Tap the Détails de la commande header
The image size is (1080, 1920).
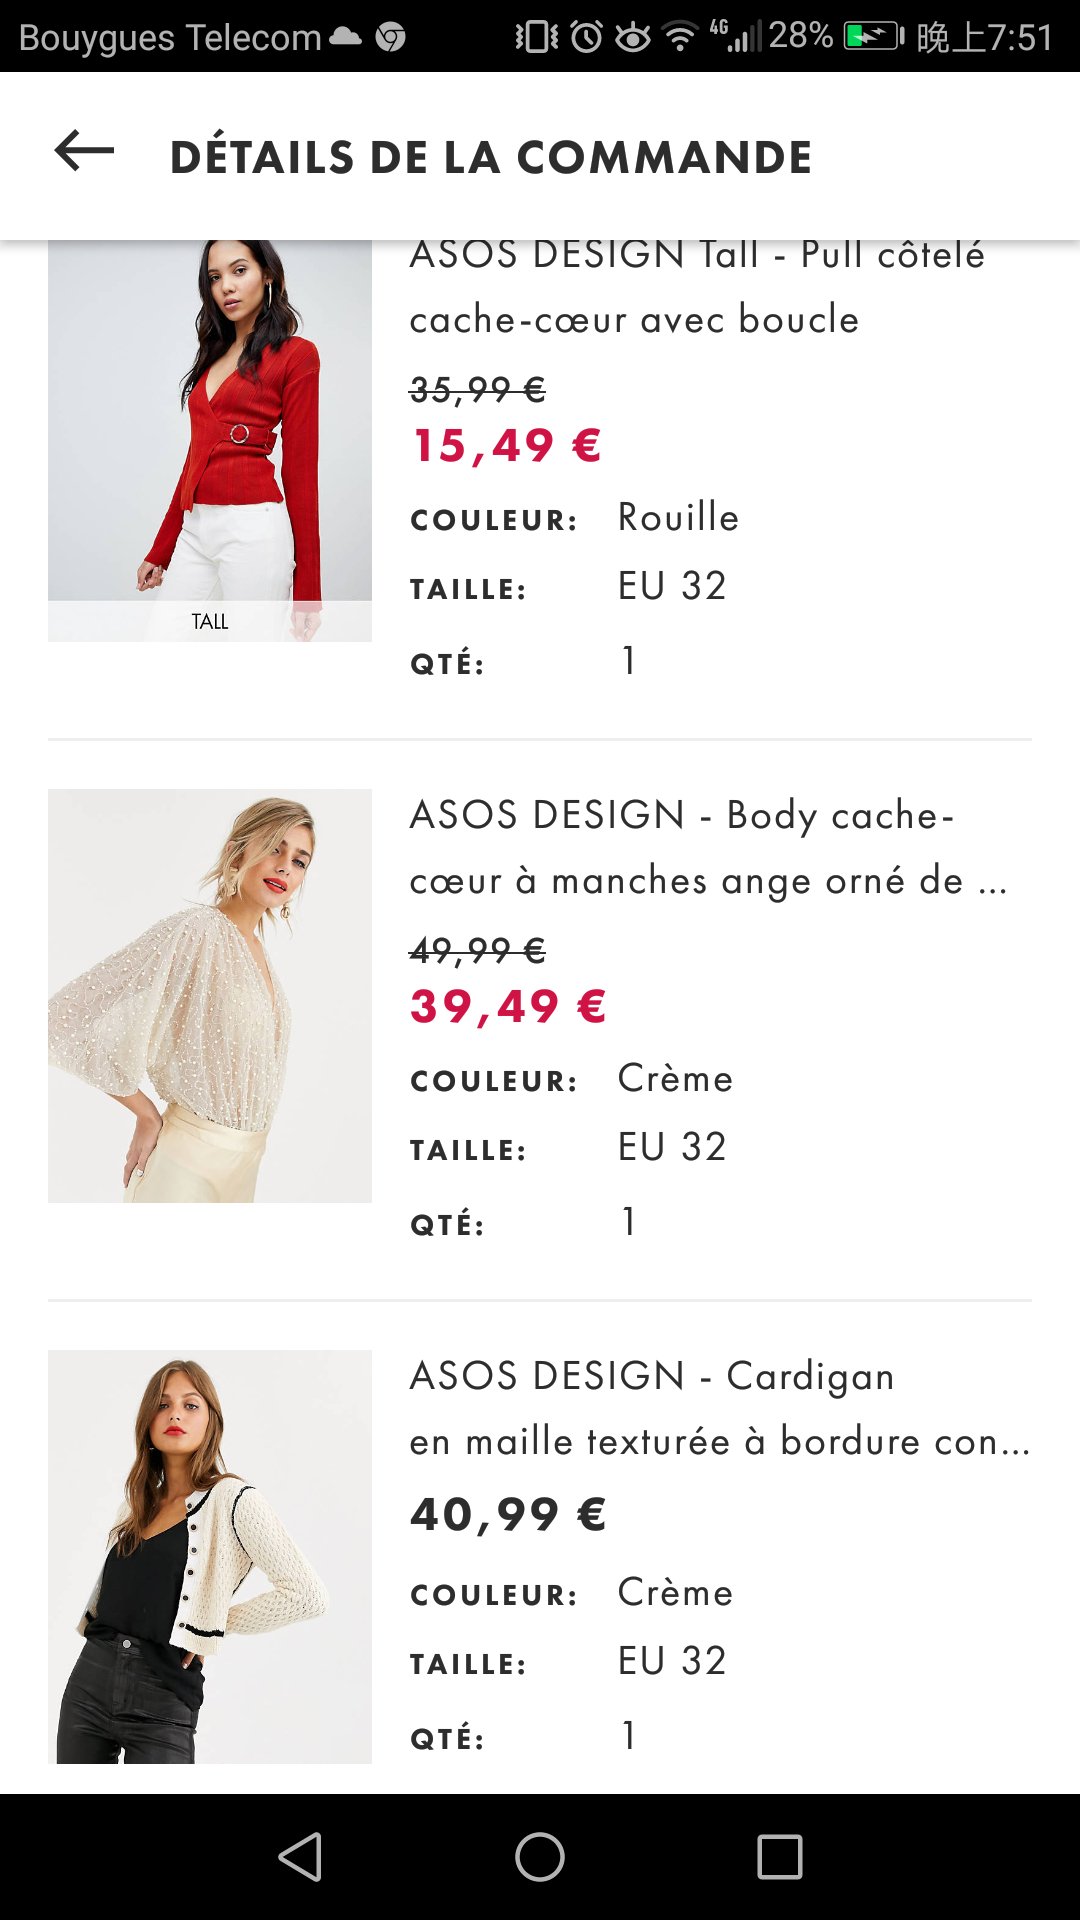coord(491,157)
